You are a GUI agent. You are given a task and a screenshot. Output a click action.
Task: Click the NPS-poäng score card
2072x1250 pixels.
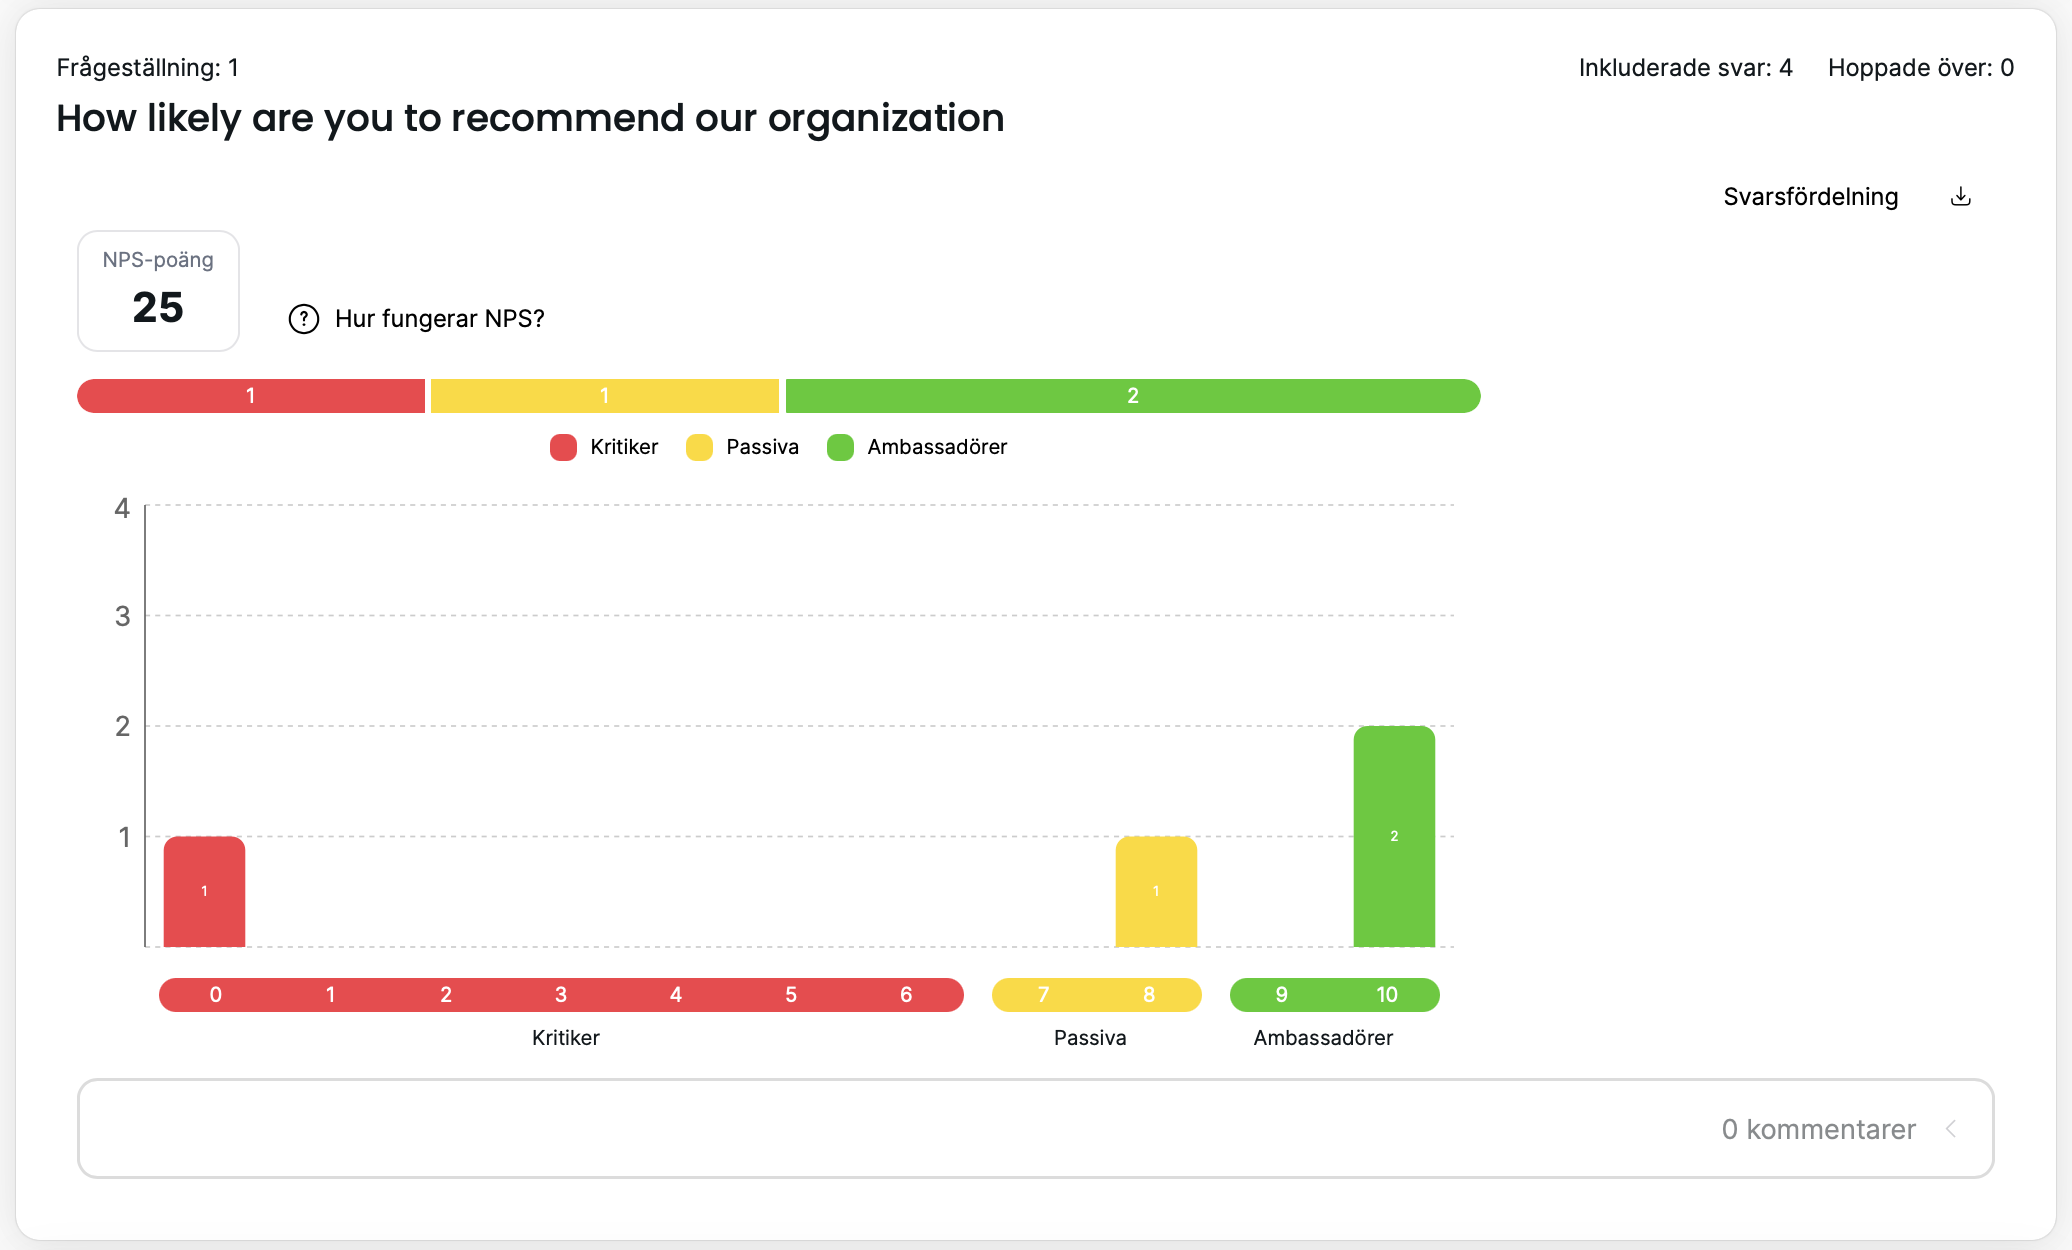[x=158, y=291]
